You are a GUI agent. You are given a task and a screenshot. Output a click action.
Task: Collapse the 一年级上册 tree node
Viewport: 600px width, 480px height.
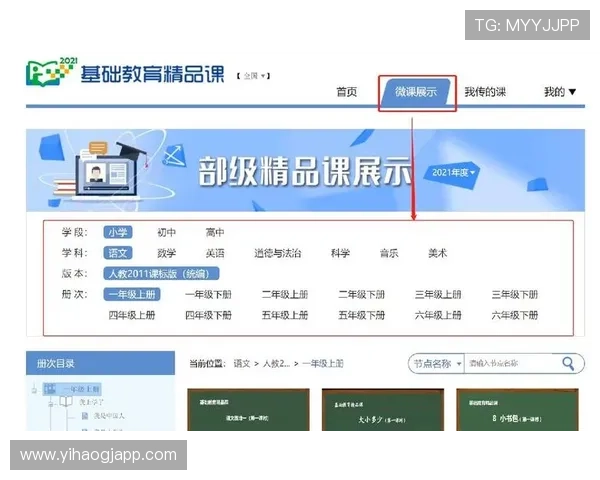pyautogui.click(x=34, y=390)
